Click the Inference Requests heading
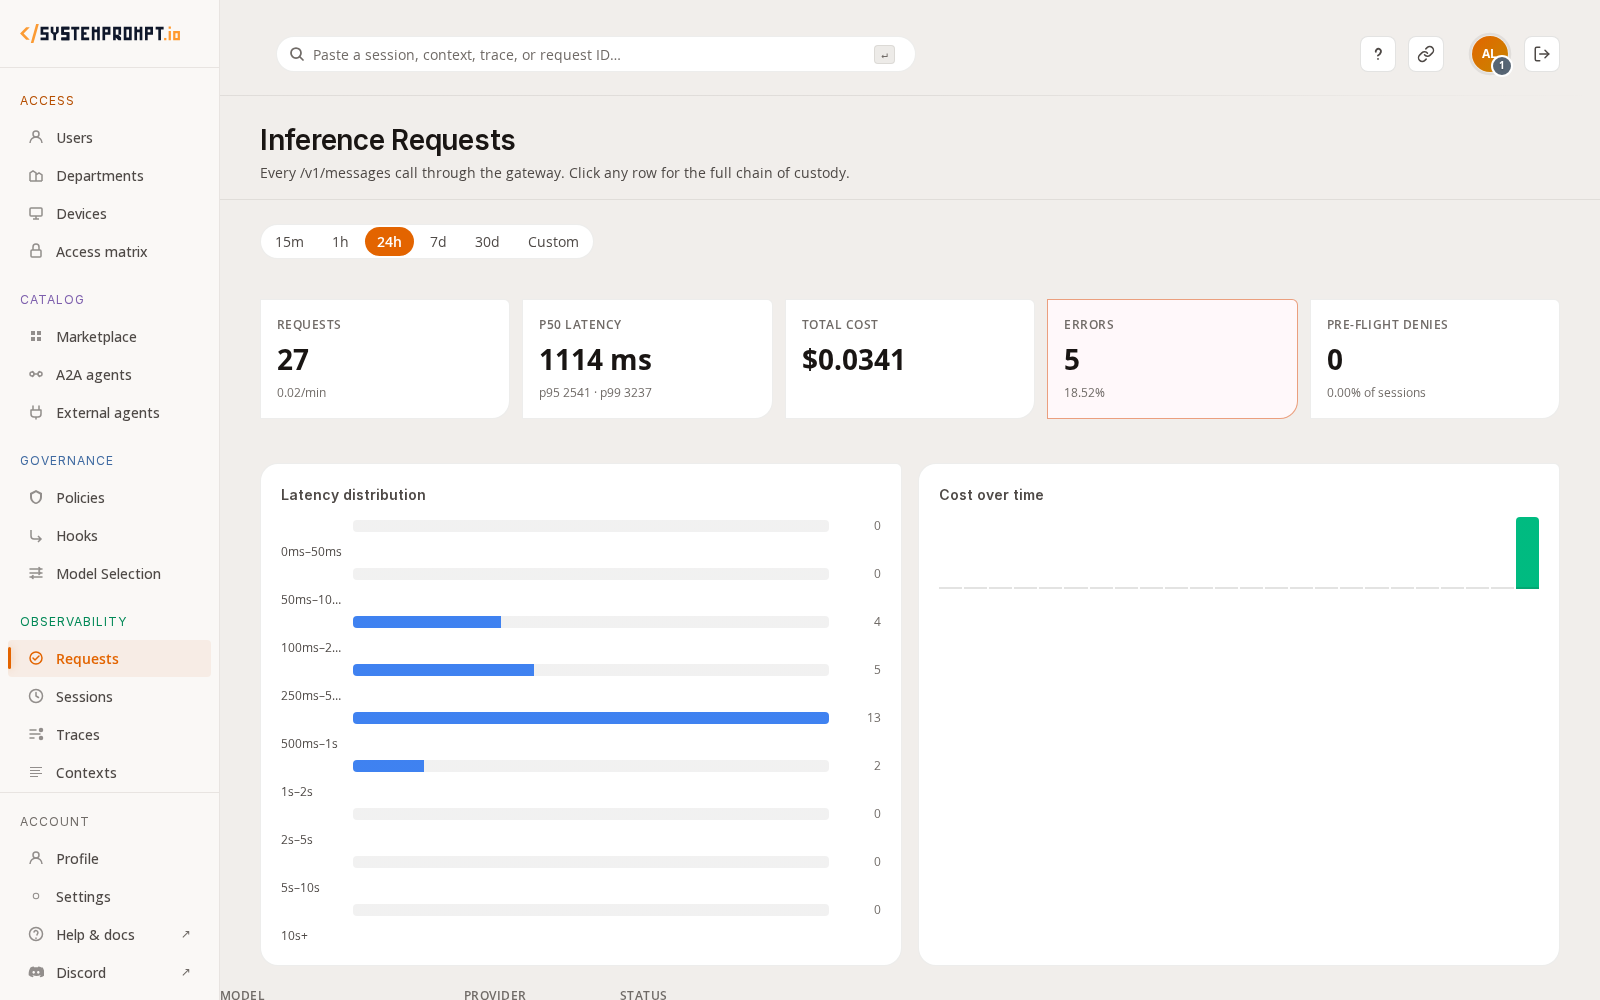The width and height of the screenshot is (1600, 1000). [x=387, y=140]
